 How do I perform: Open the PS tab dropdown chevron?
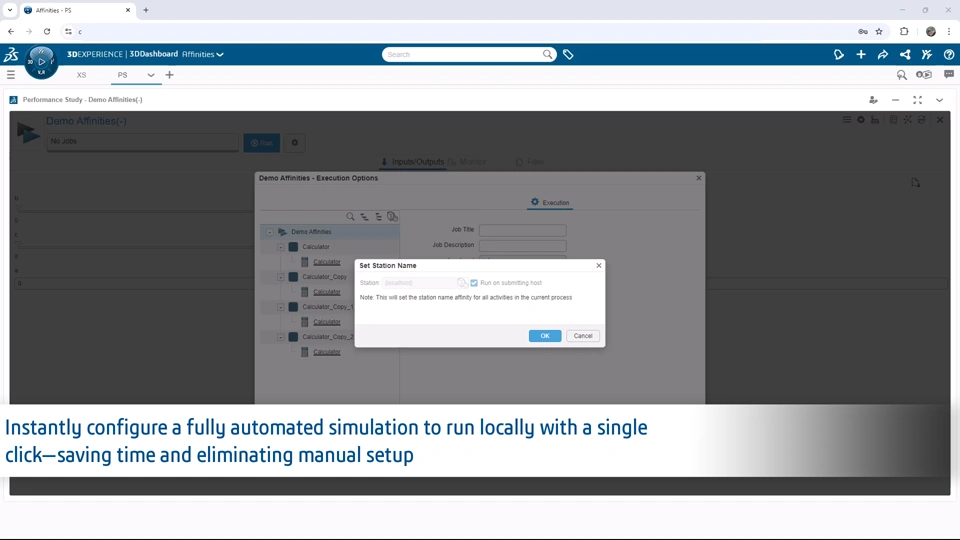coord(151,75)
